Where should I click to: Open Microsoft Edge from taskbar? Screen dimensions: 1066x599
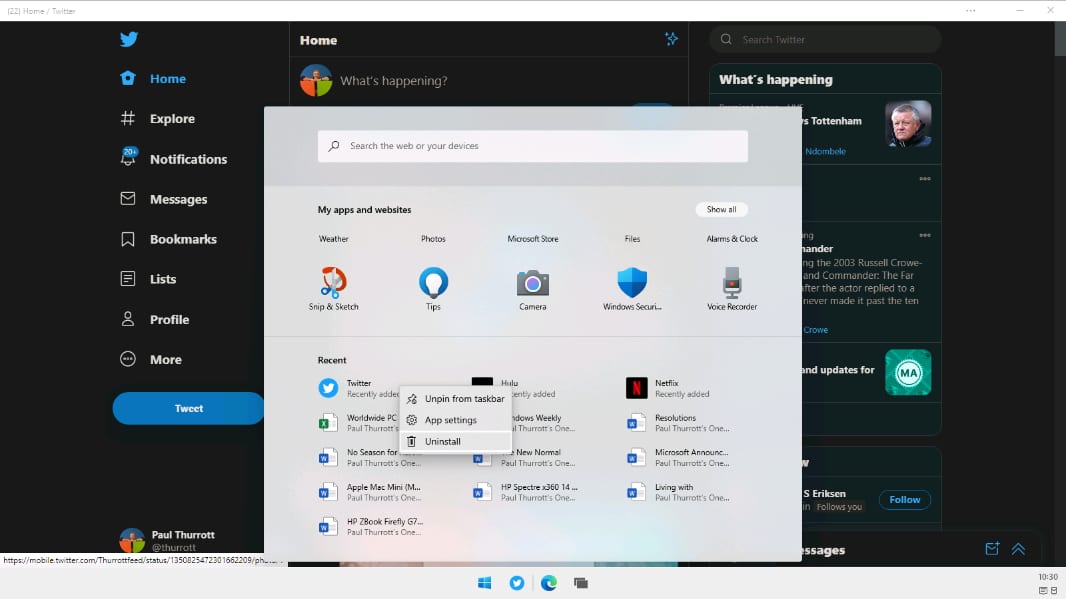pyautogui.click(x=549, y=583)
